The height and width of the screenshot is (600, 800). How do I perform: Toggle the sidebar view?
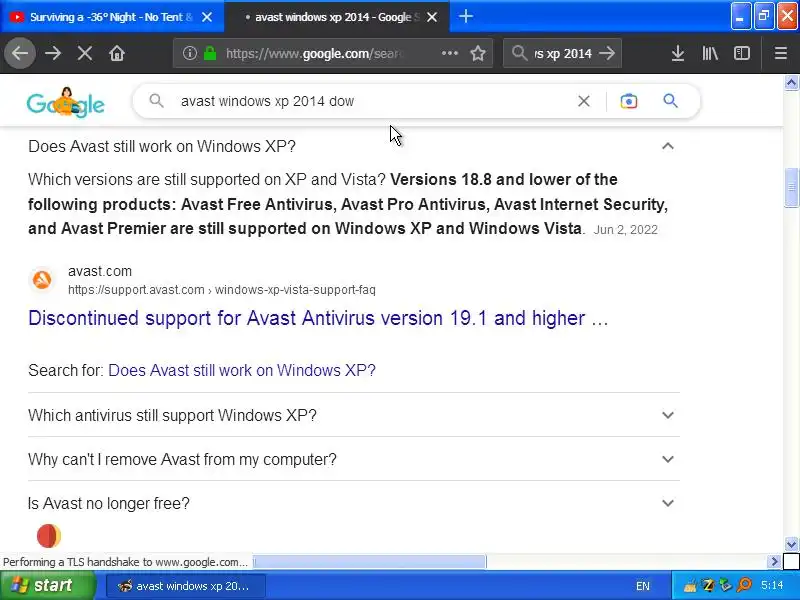tap(741, 53)
